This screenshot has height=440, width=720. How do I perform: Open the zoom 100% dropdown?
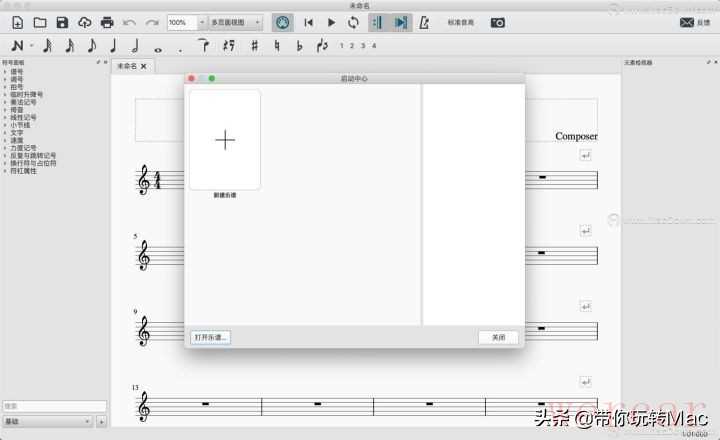pyautogui.click(x=187, y=22)
